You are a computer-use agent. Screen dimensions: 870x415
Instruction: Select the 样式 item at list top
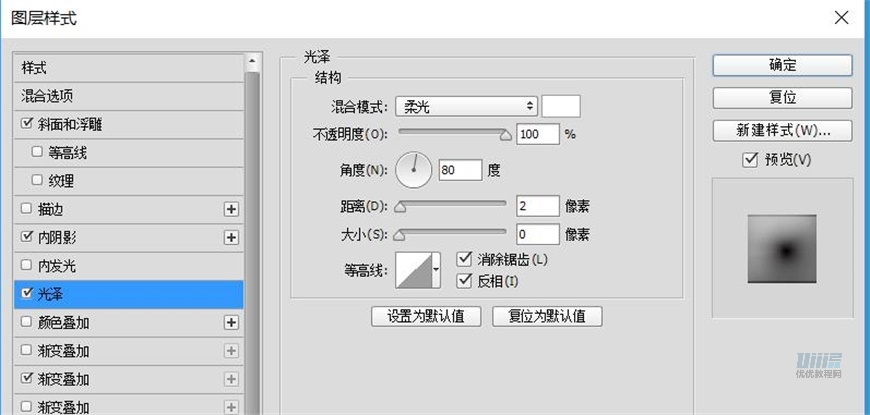pos(35,68)
